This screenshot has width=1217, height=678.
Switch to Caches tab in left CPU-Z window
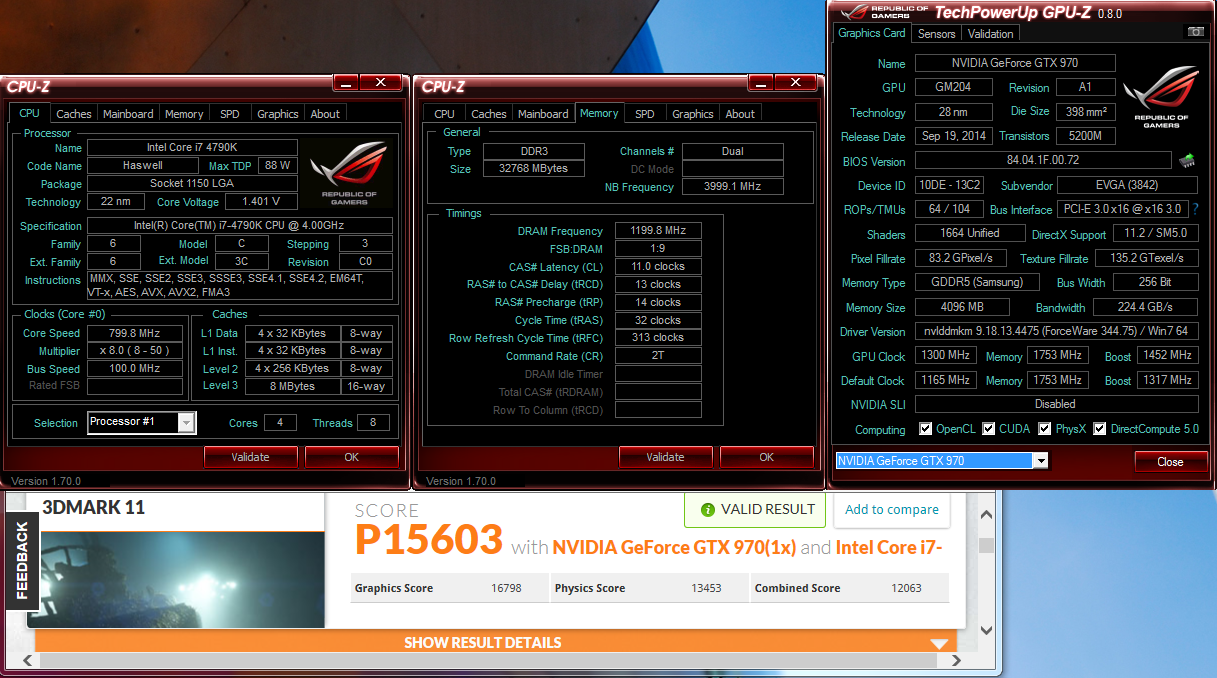pyautogui.click(x=74, y=114)
